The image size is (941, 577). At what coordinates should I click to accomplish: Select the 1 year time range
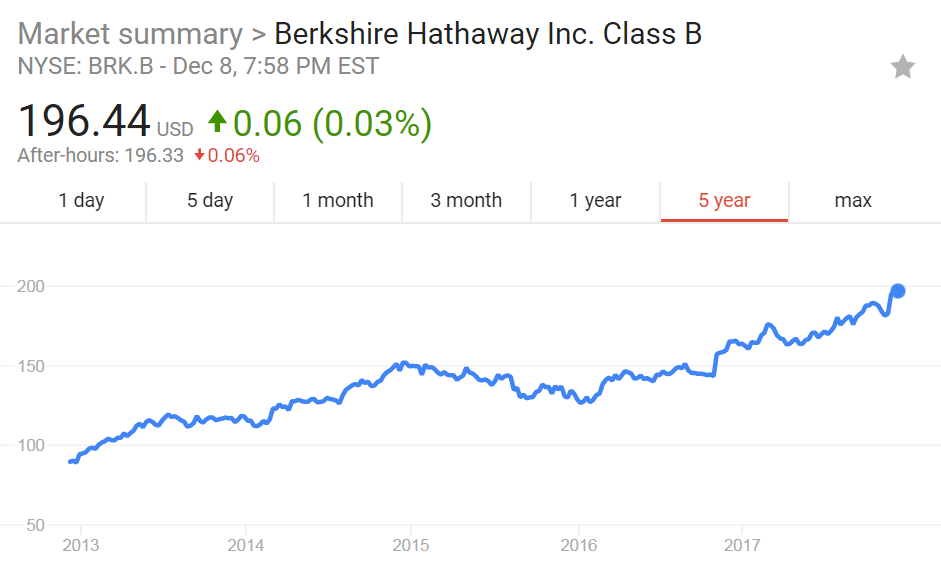[x=595, y=200]
